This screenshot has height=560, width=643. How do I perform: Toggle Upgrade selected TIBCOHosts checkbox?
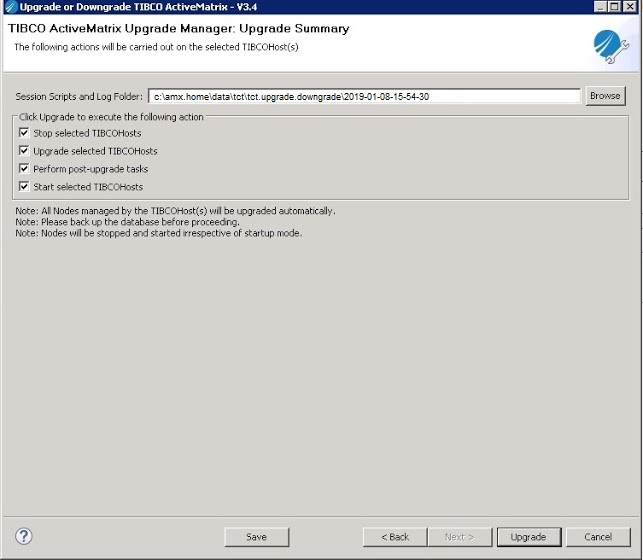point(24,151)
